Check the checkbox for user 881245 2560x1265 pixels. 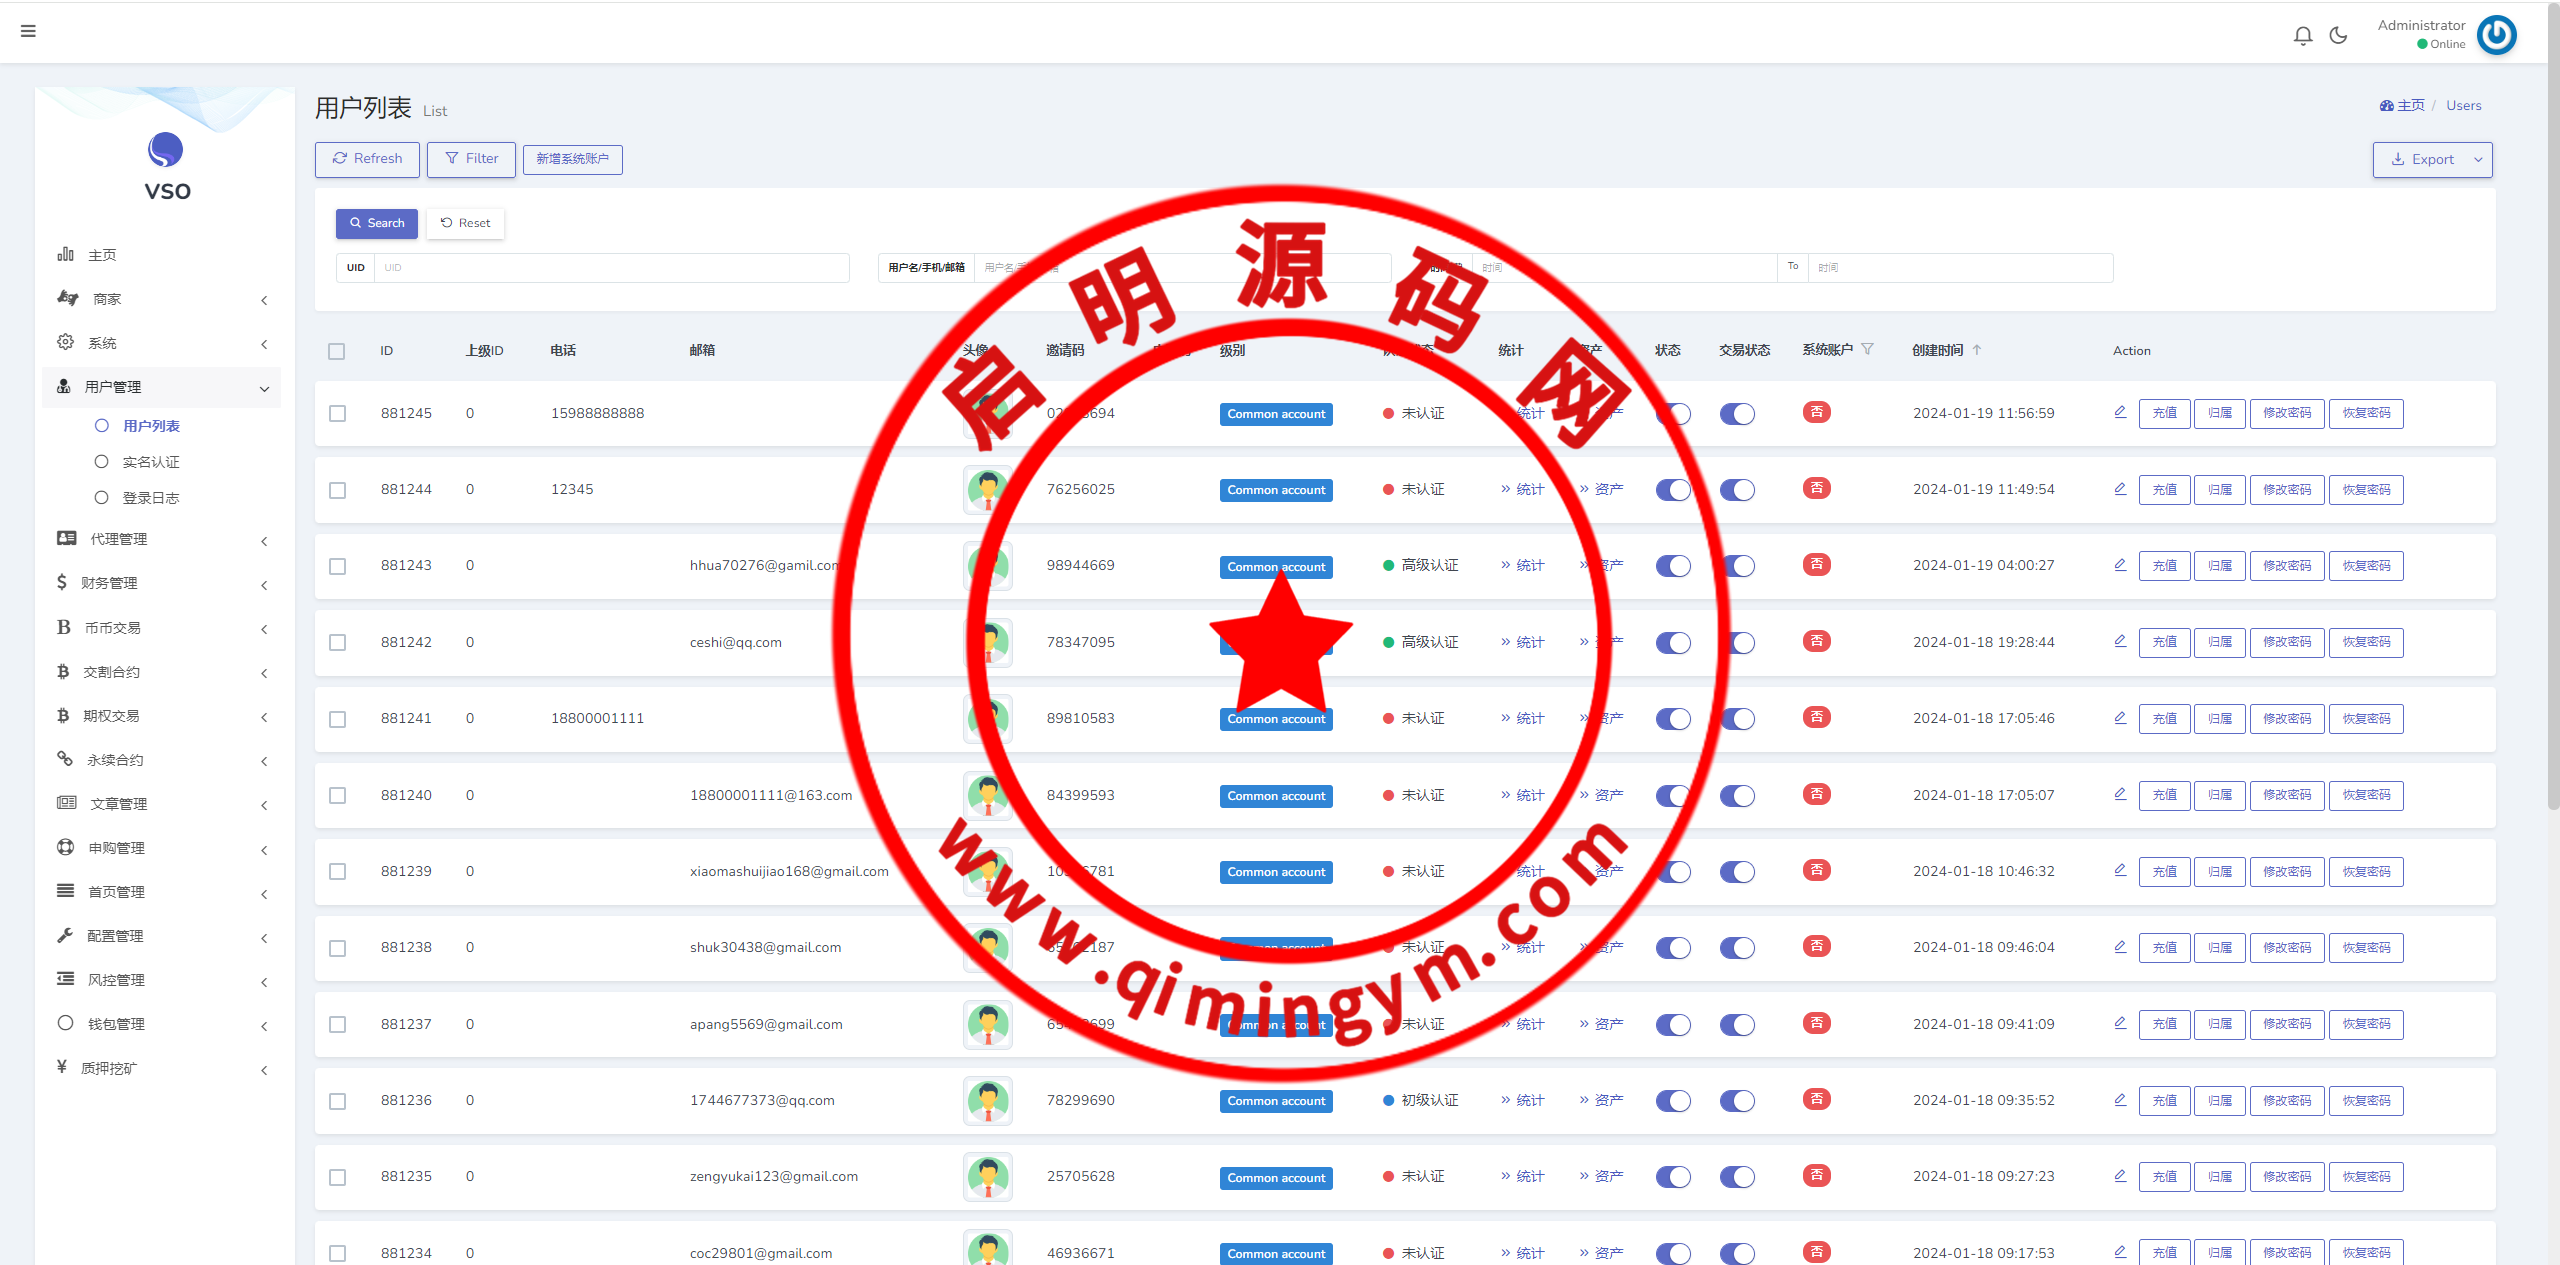click(x=338, y=413)
